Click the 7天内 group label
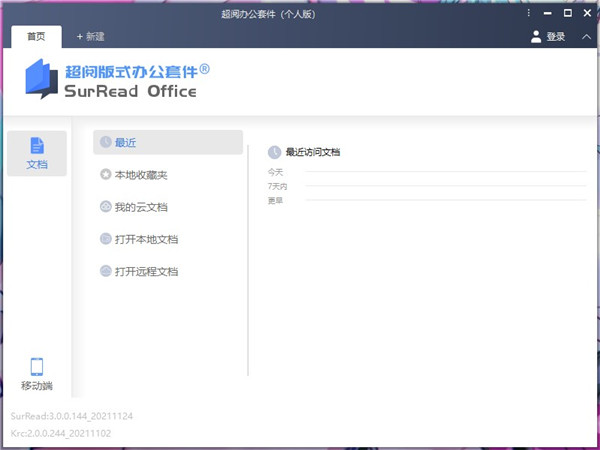The width and height of the screenshot is (600, 450). [277, 186]
